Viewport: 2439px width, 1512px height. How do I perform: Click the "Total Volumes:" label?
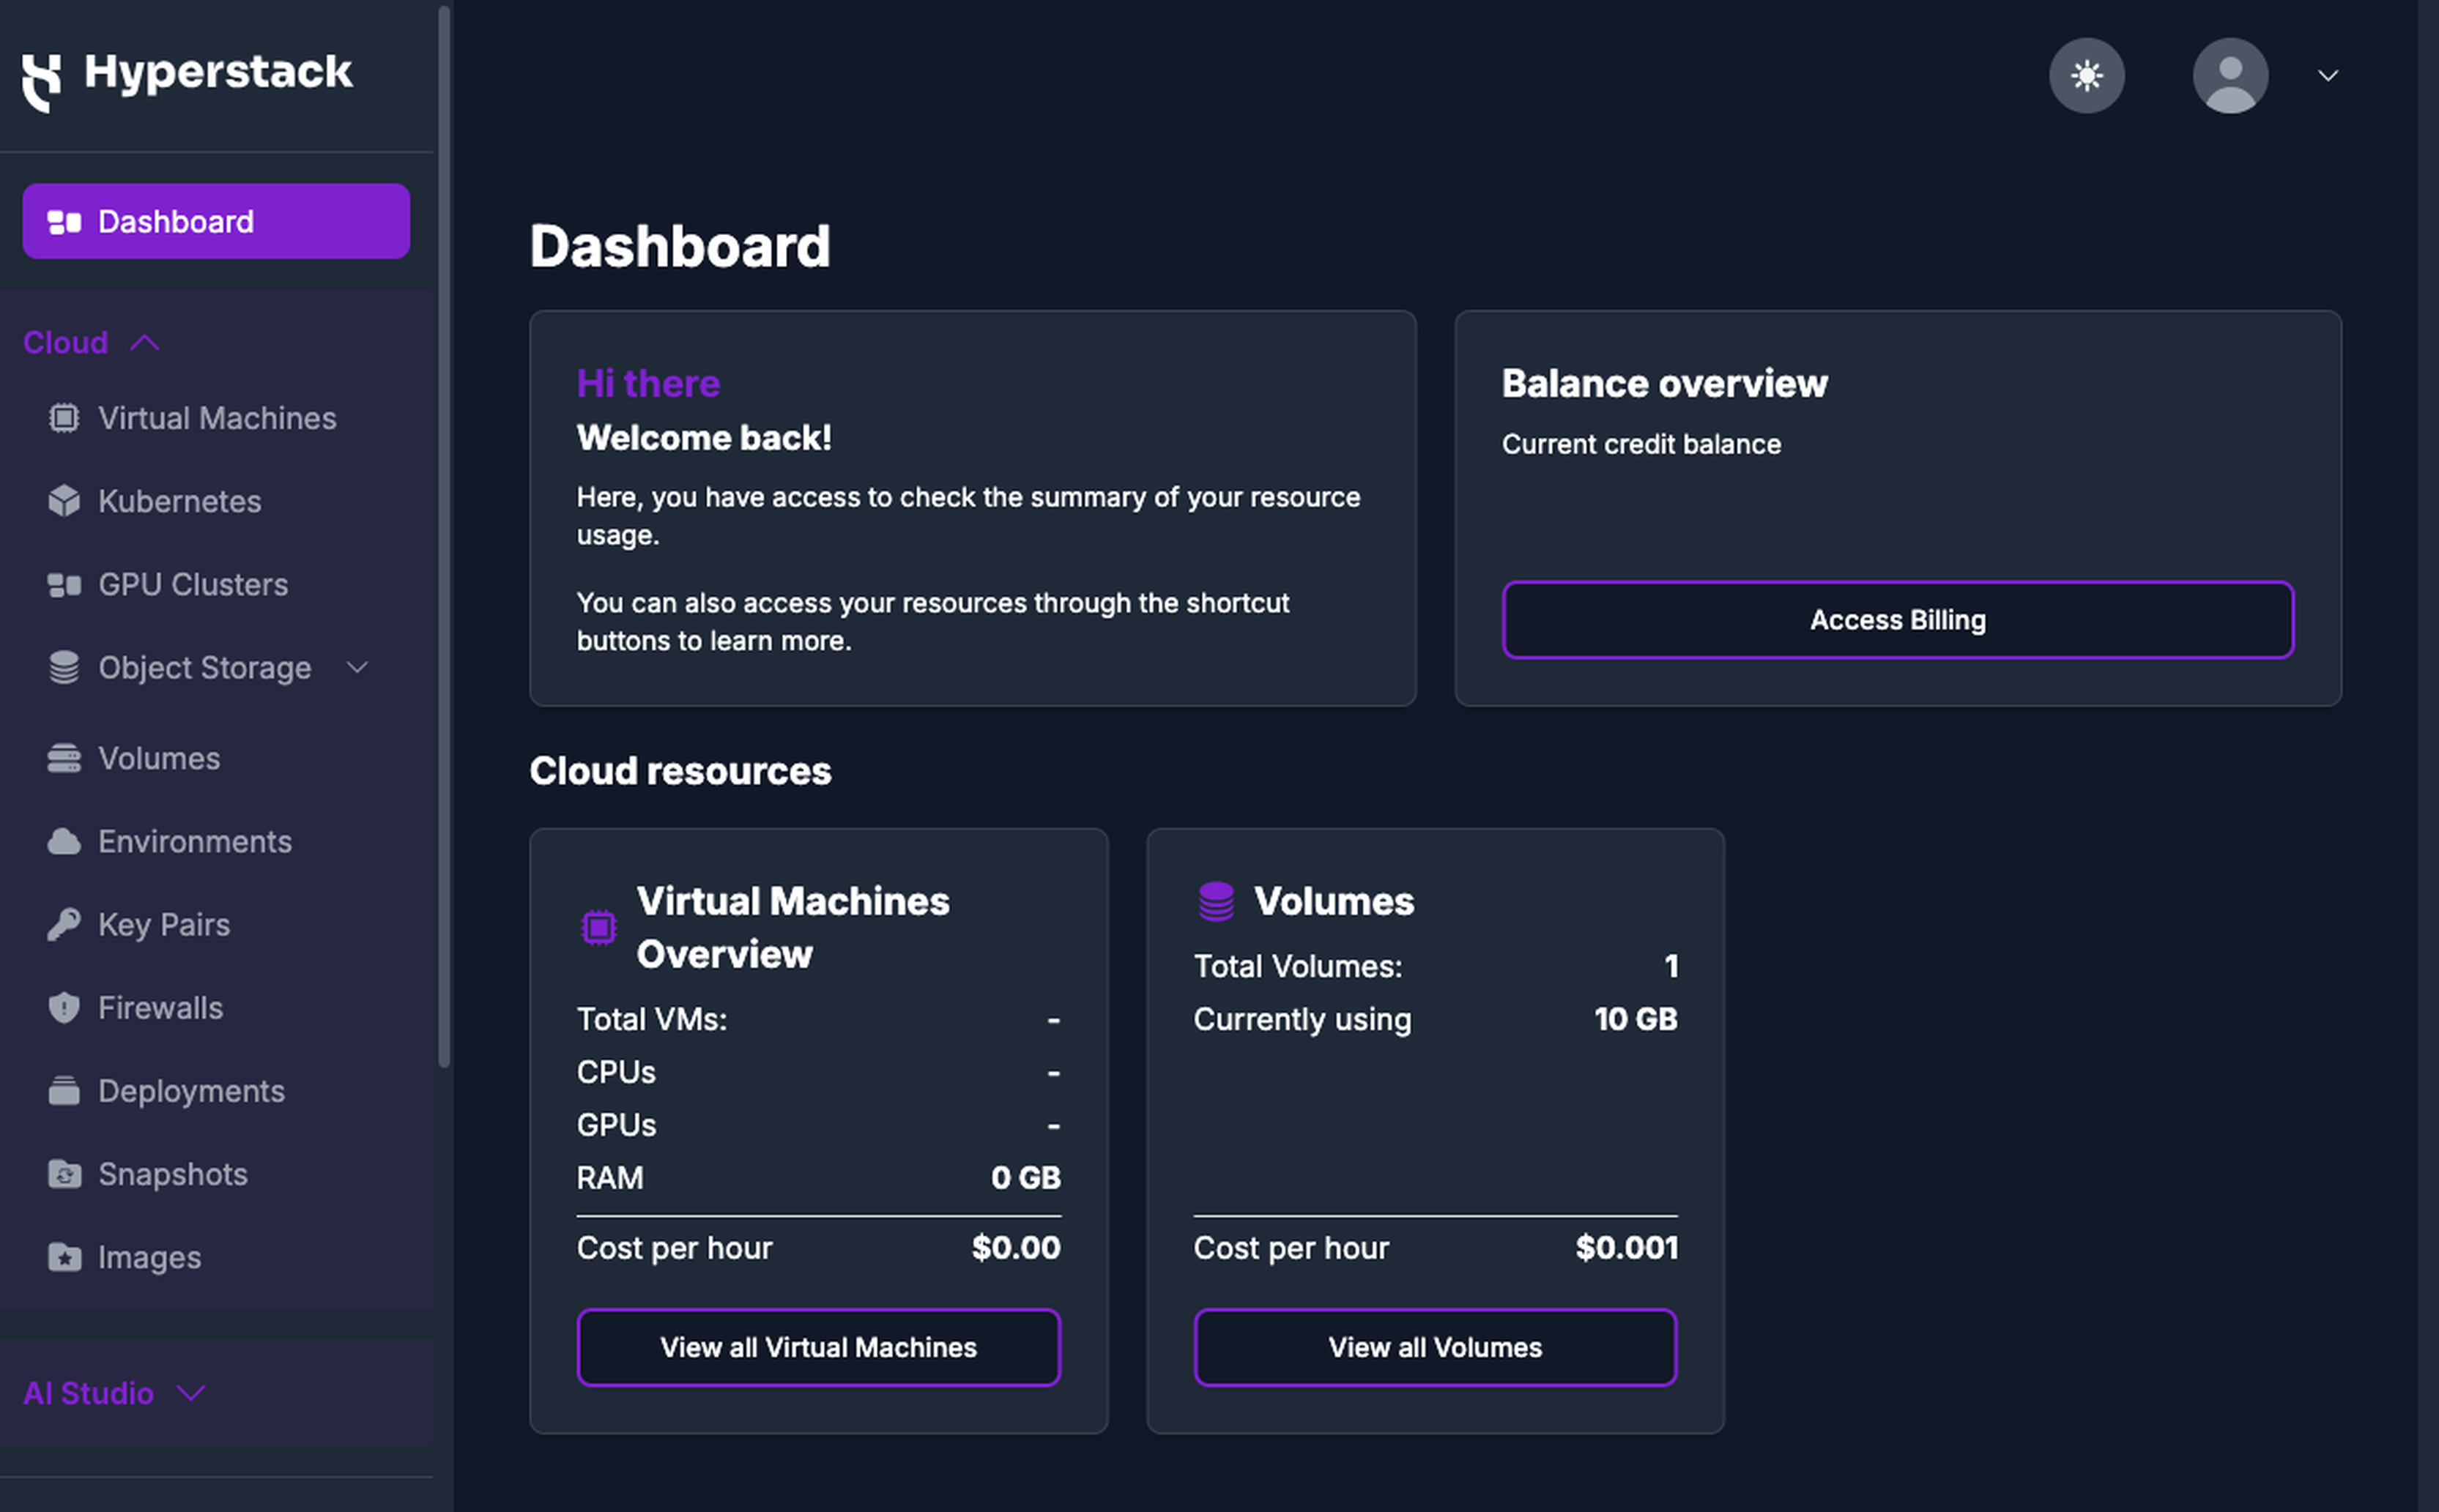pyautogui.click(x=1298, y=967)
